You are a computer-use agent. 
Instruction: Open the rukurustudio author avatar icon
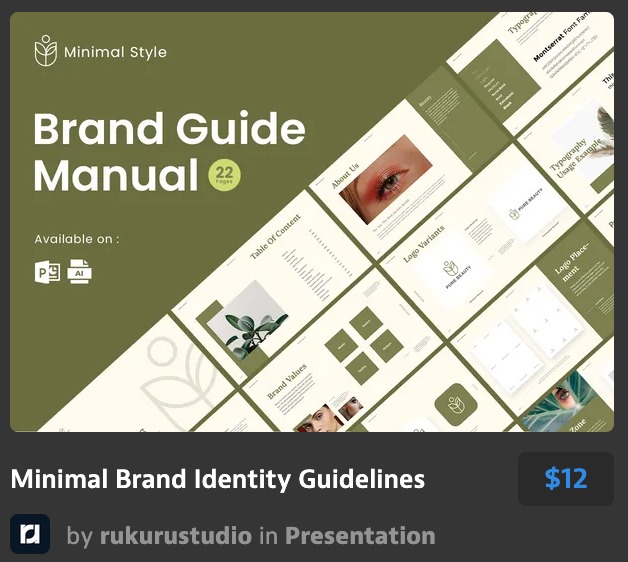click(x=30, y=535)
